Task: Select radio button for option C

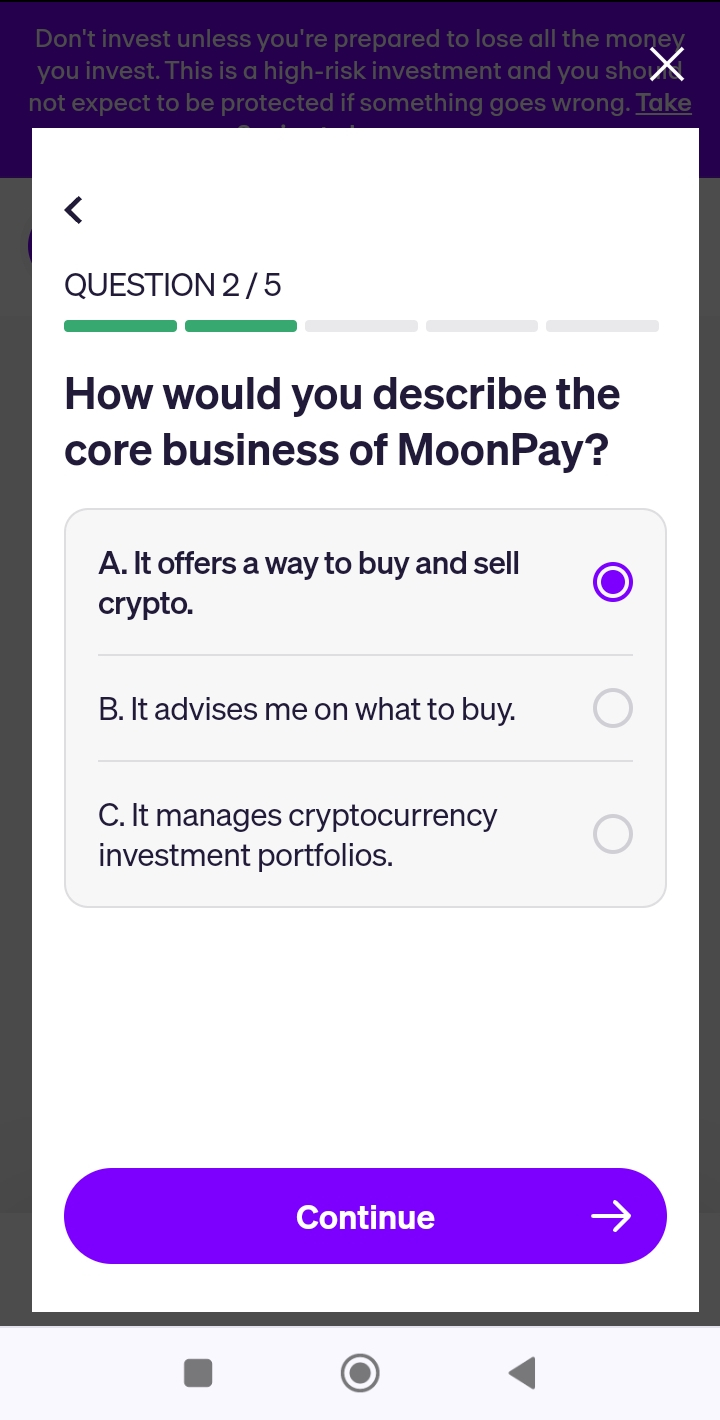Action: (x=613, y=834)
